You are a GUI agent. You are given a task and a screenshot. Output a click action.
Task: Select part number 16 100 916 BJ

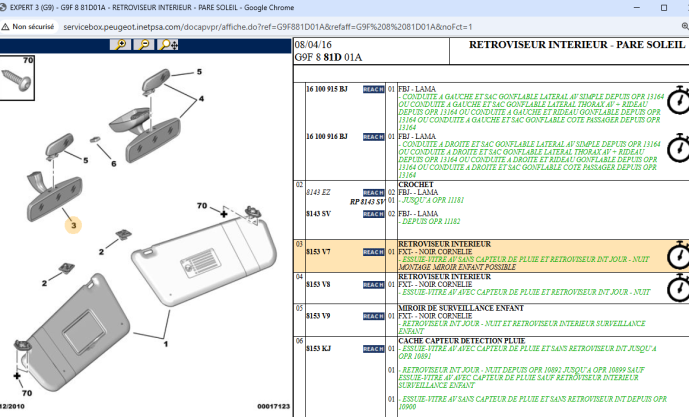pos(327,136)
